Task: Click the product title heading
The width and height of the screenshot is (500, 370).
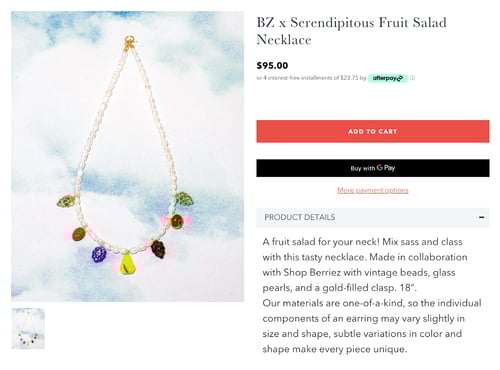Action: click(351, 31)
